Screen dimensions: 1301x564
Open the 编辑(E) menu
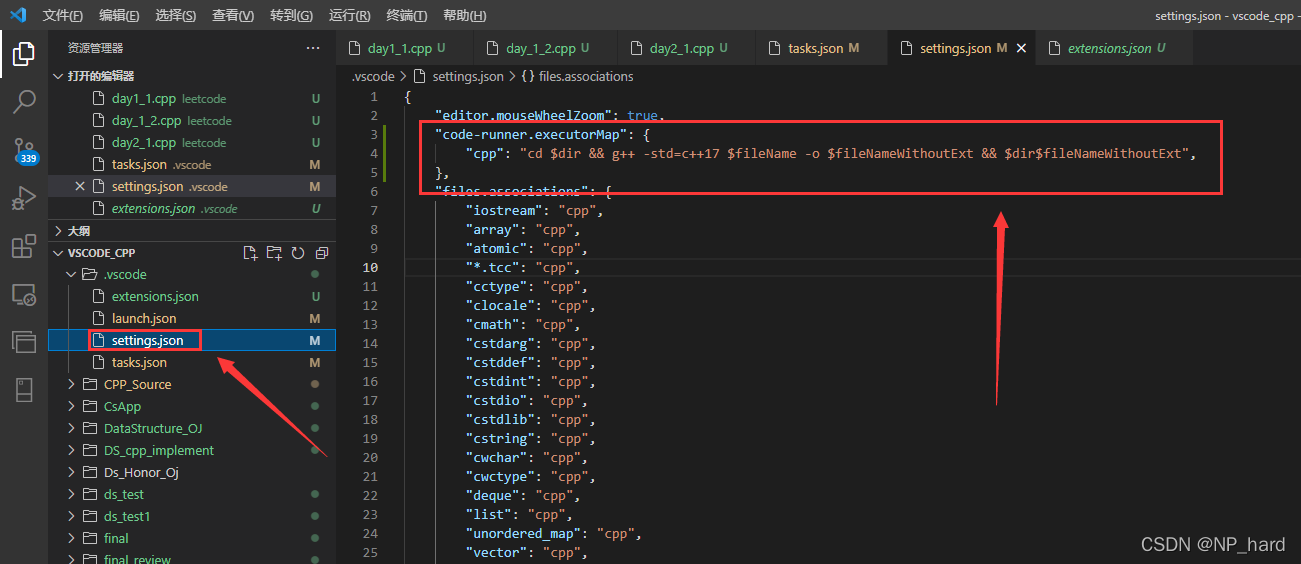(119, 16)
